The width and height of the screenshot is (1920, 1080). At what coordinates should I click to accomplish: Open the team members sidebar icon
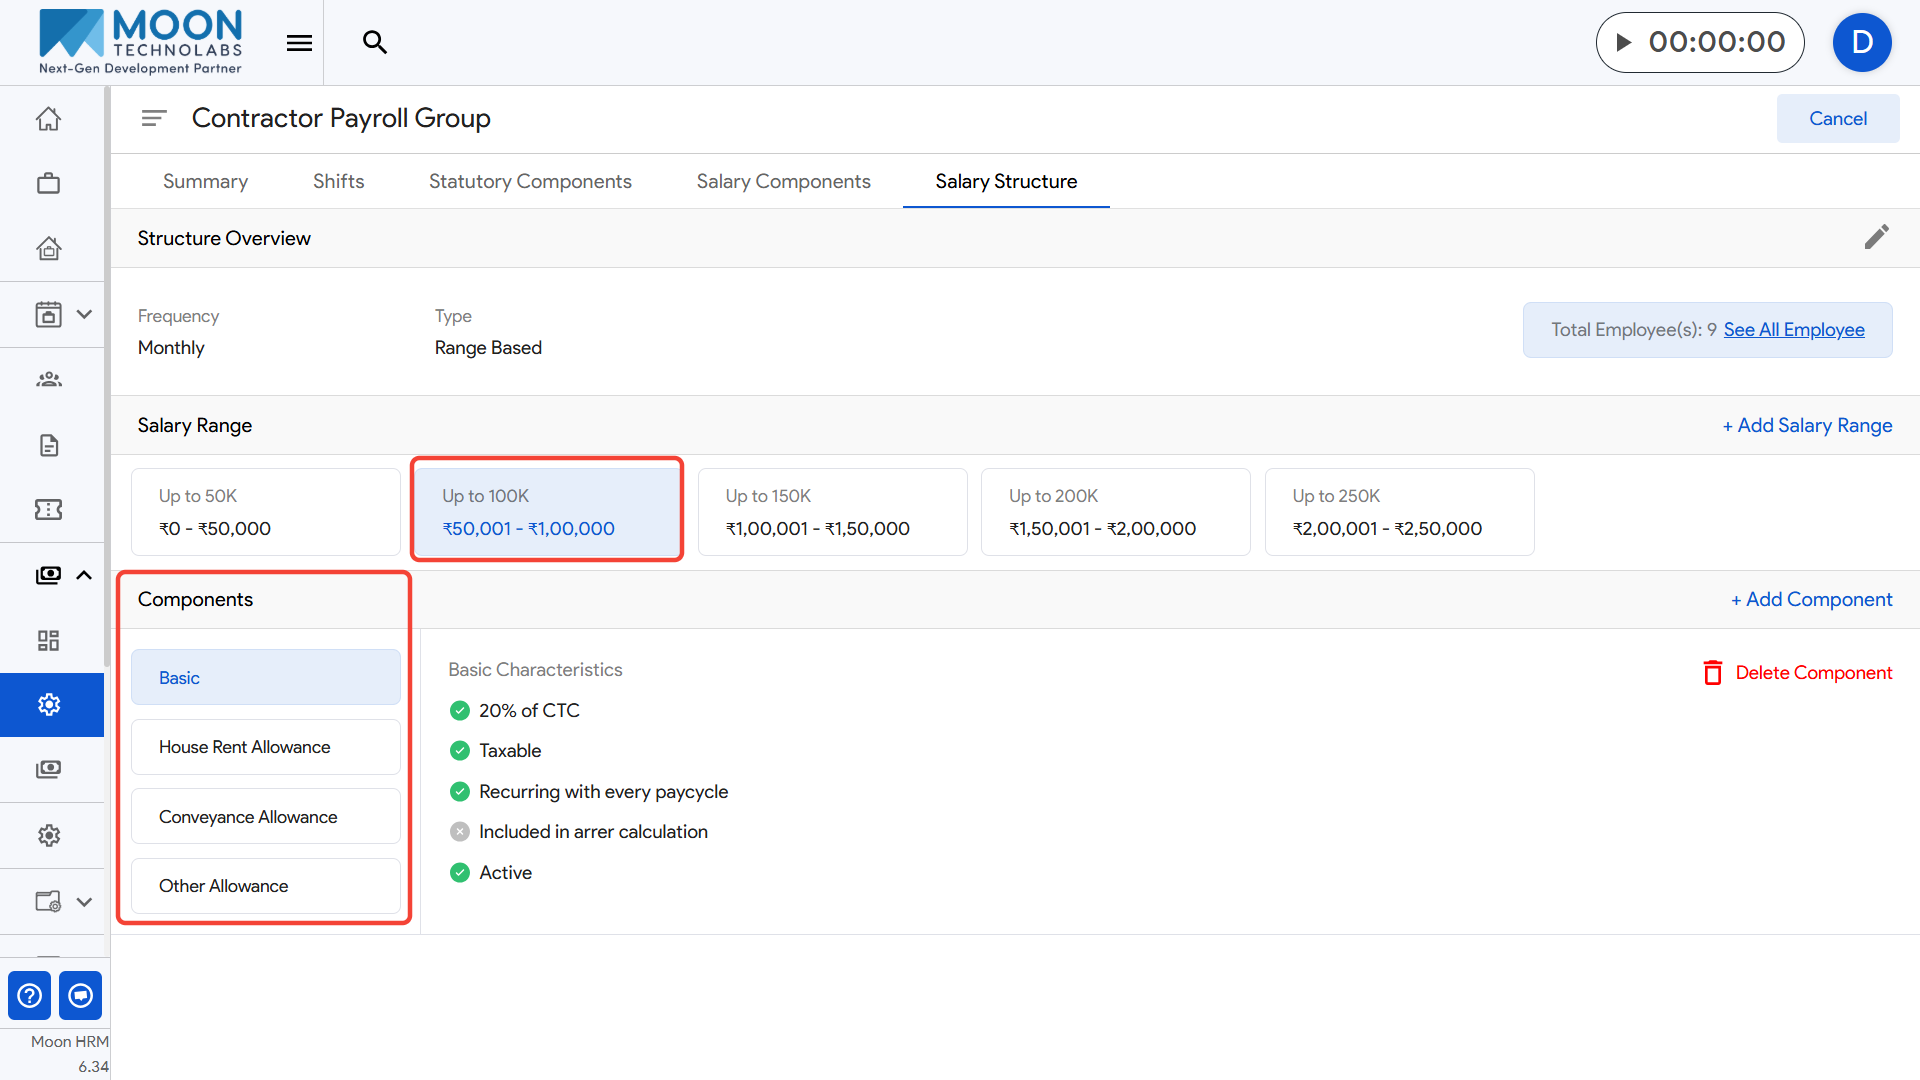[48, 379]
